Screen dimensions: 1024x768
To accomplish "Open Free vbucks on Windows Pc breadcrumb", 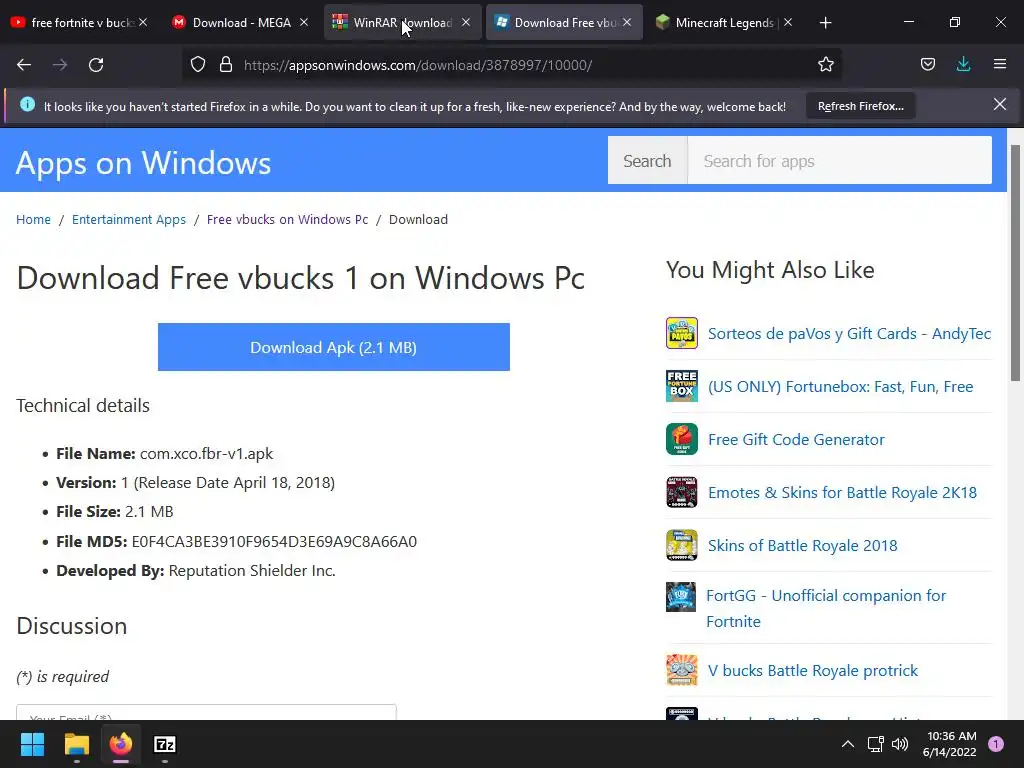I will [287, 219].
